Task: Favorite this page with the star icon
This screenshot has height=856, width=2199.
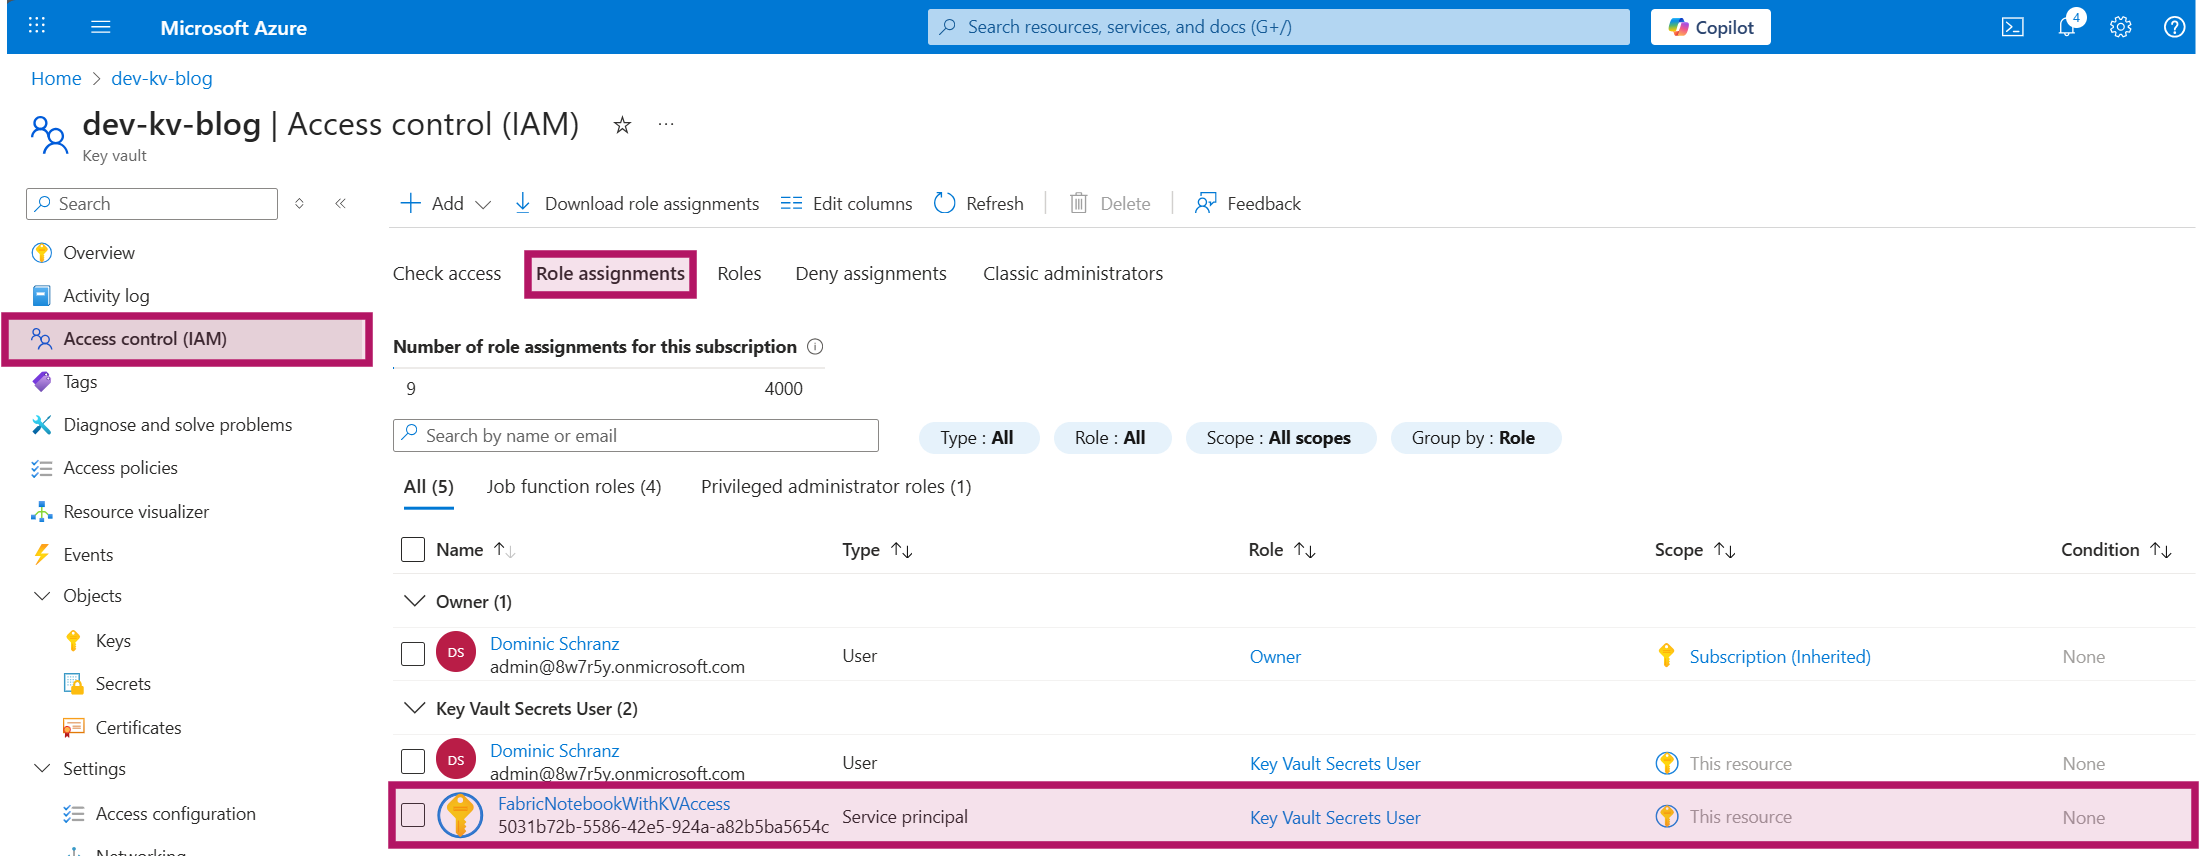Action: point(622,125)
